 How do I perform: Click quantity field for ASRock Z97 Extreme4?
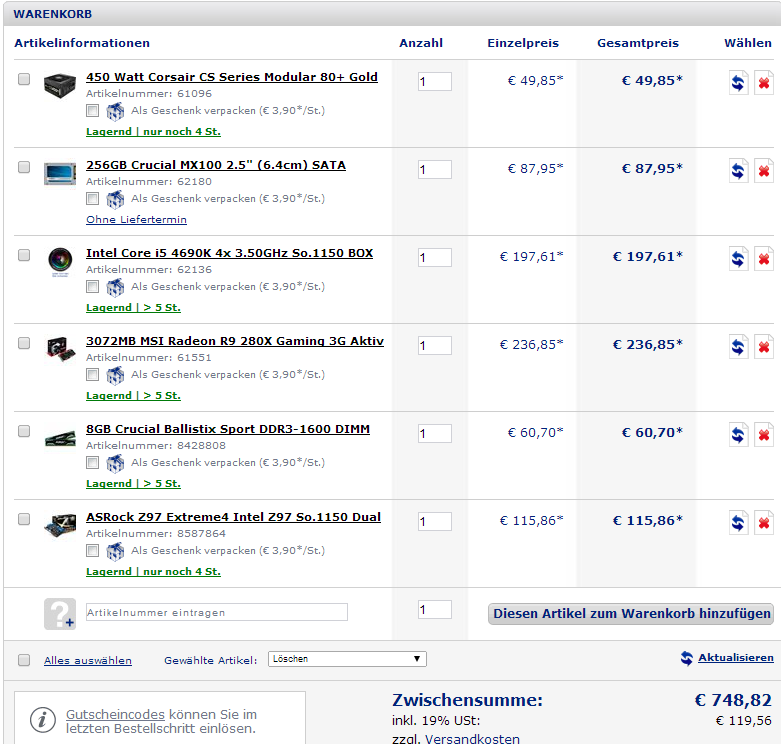(x=435, y=521)
